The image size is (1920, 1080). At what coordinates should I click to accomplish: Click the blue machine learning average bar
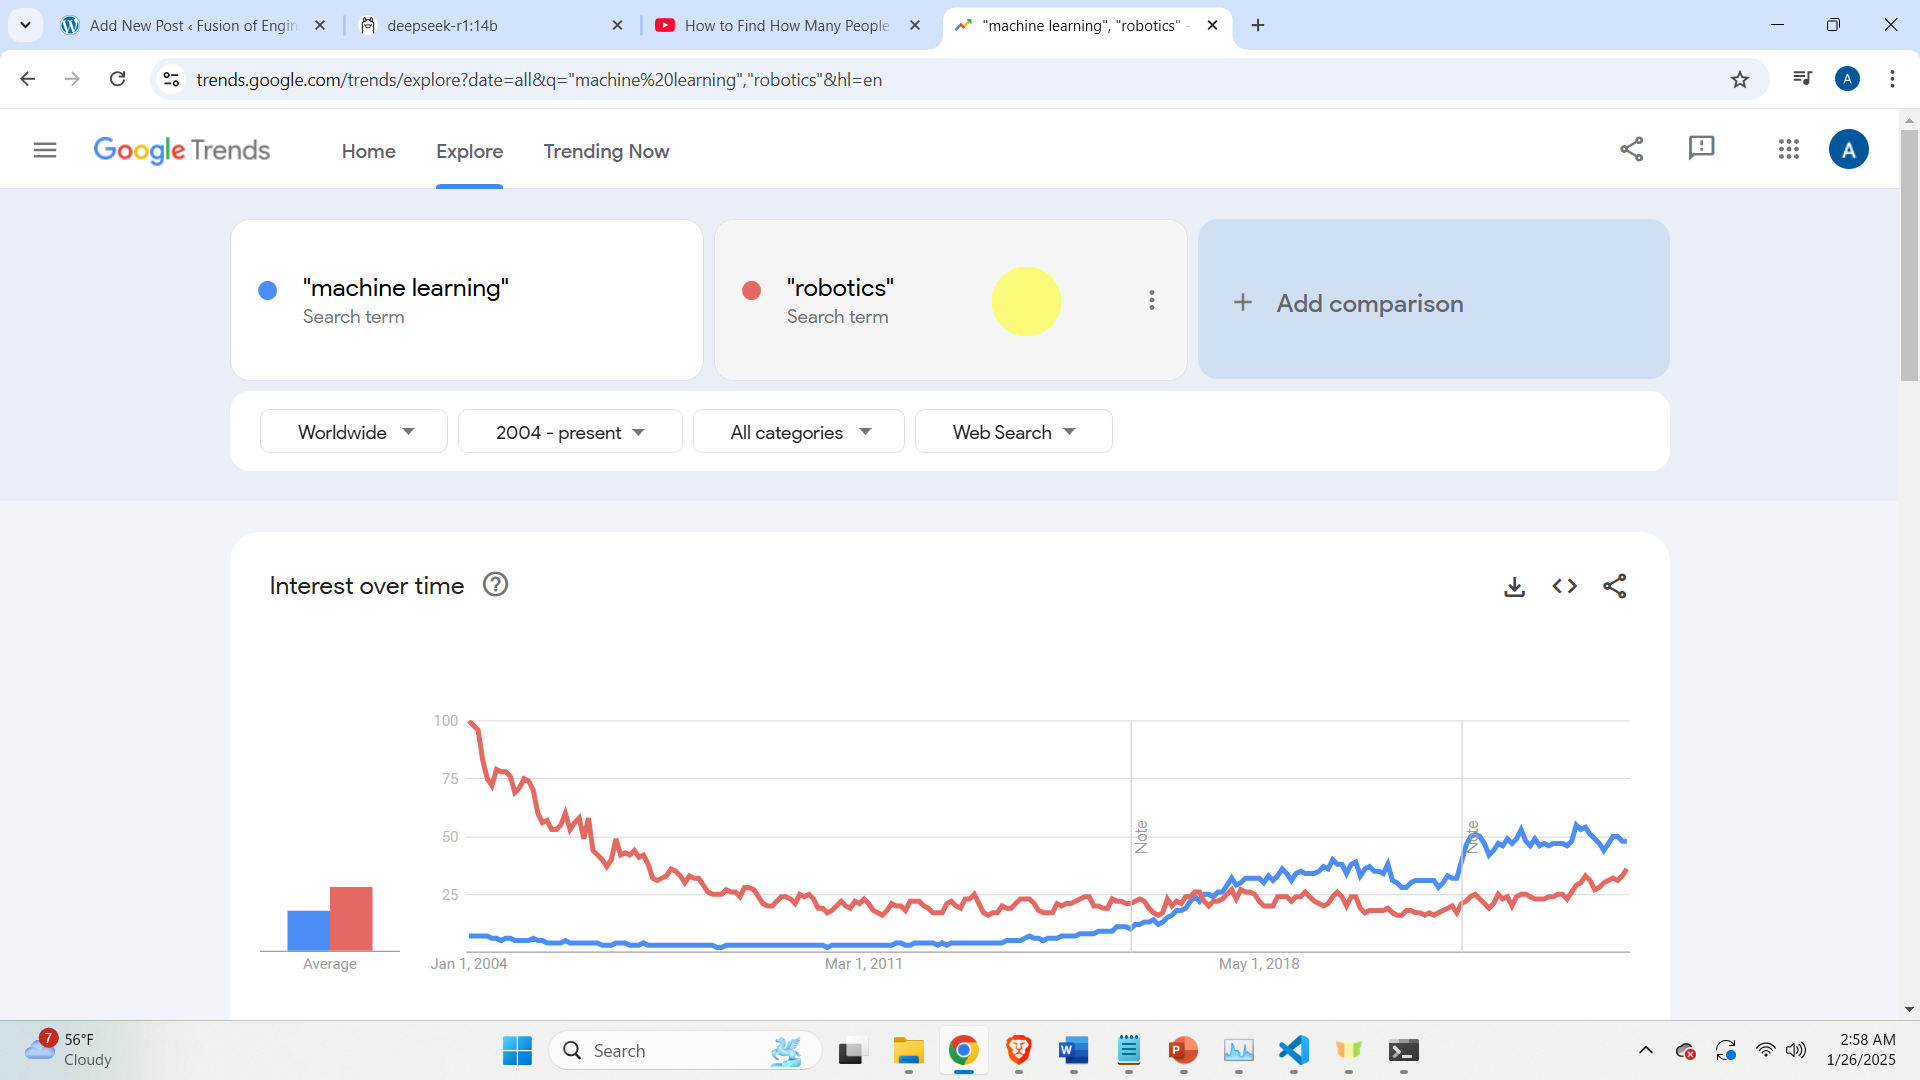point(308,930)
